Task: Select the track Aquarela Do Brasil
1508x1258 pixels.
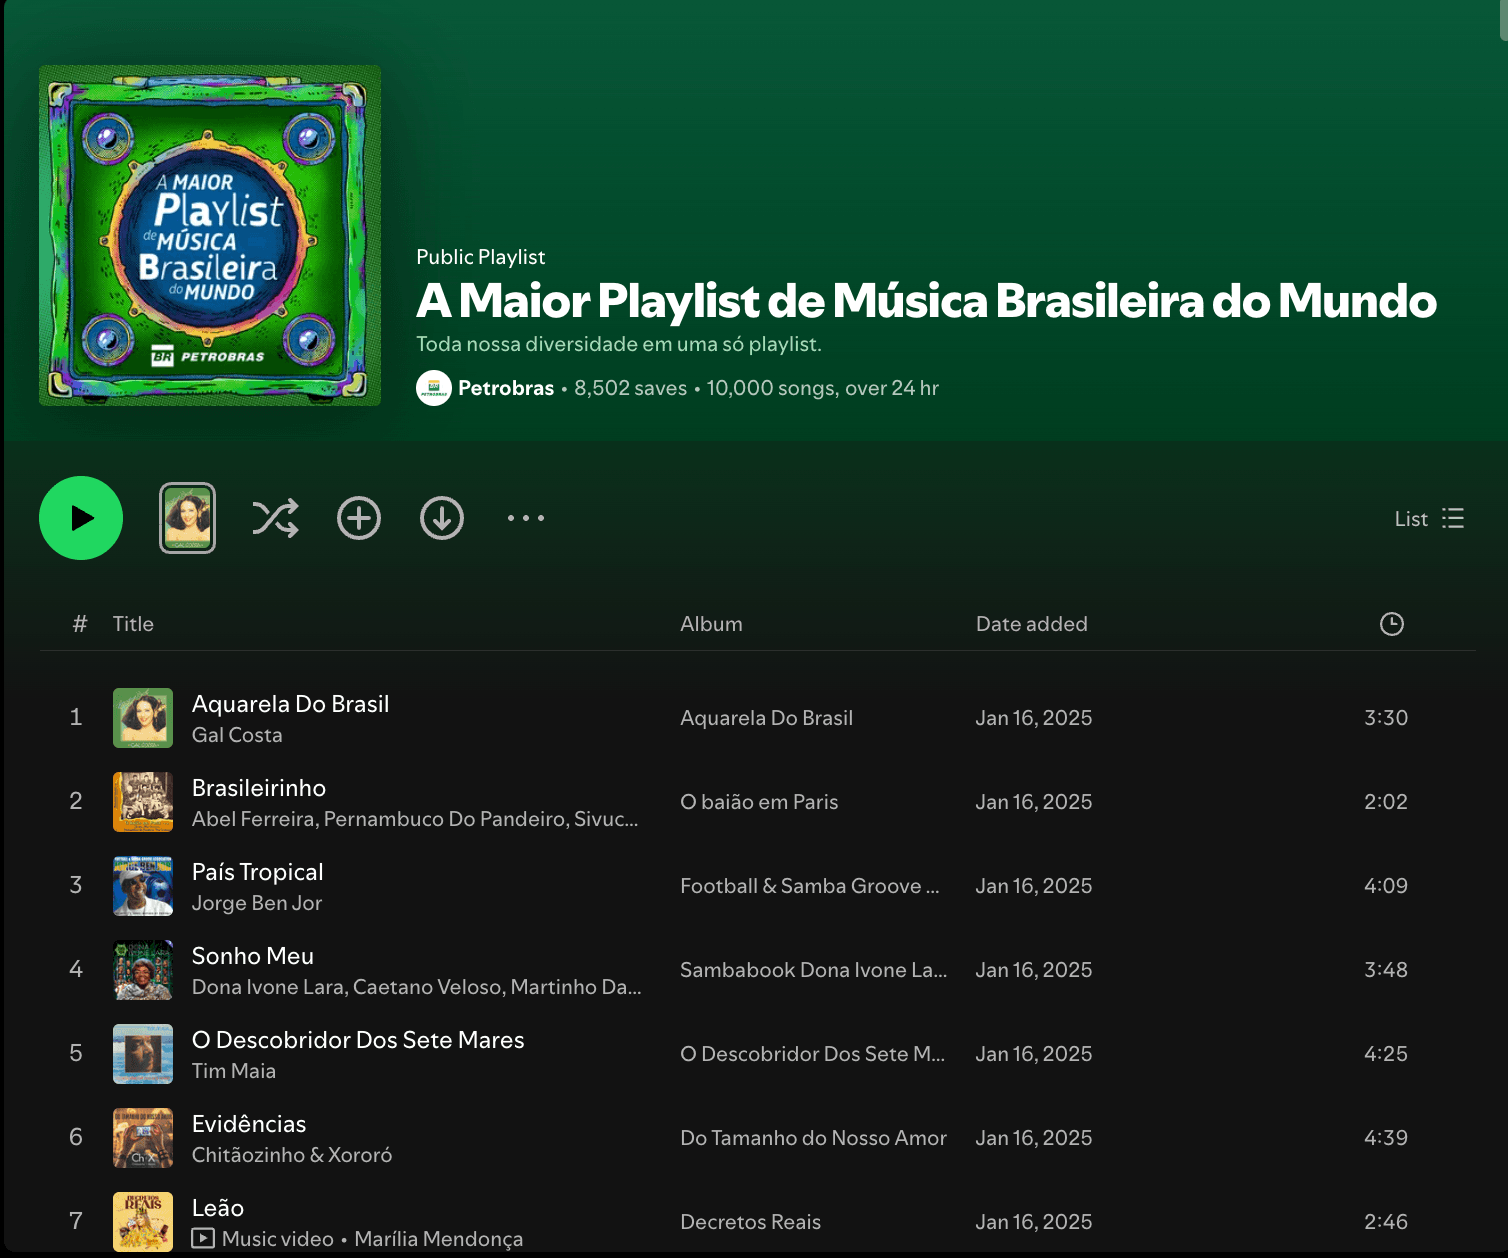Action: (x=290, y=704)
